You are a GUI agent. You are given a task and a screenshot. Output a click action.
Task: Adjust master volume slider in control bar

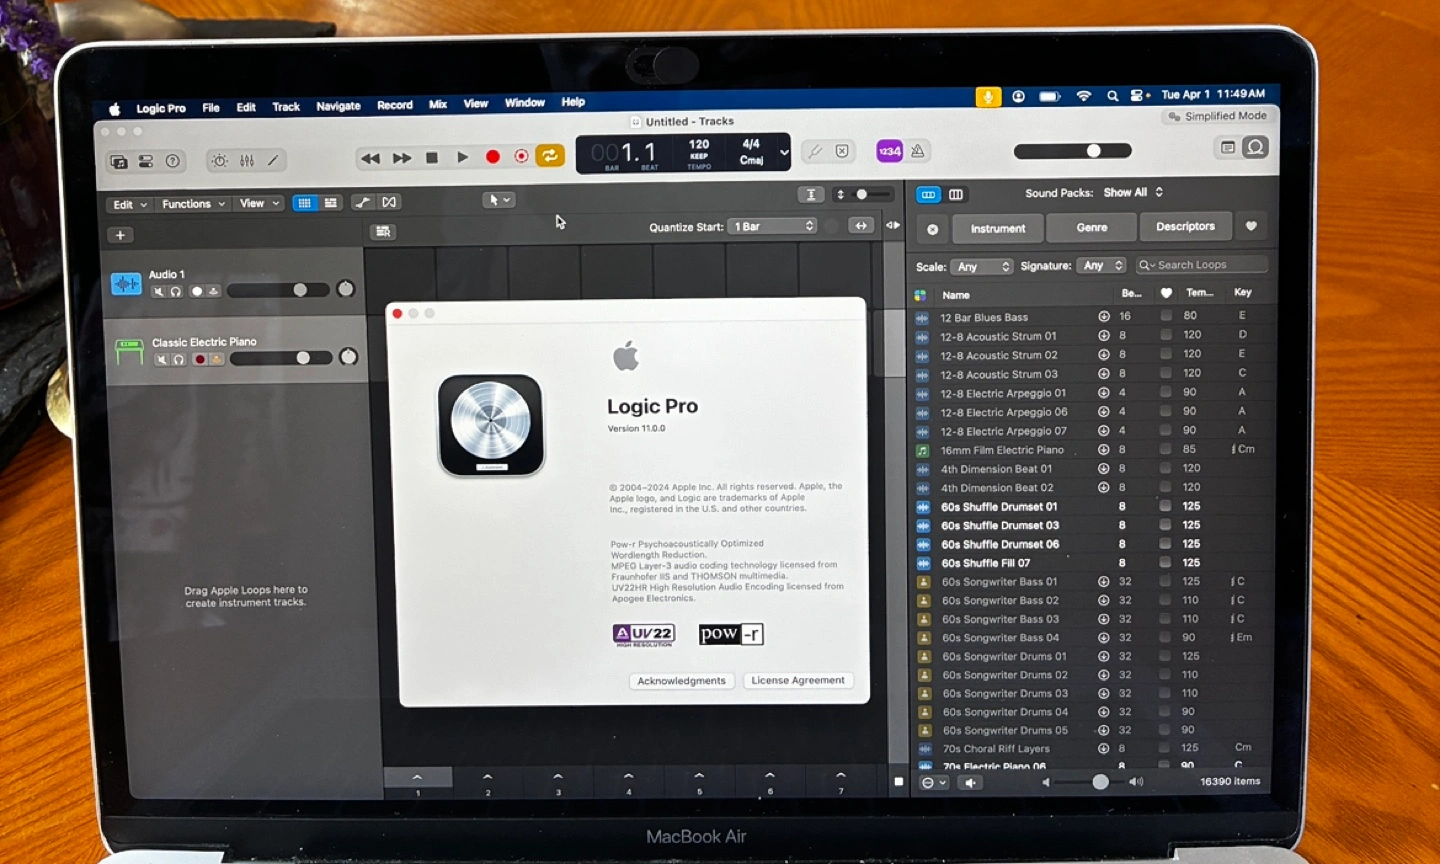[1072, 151]
